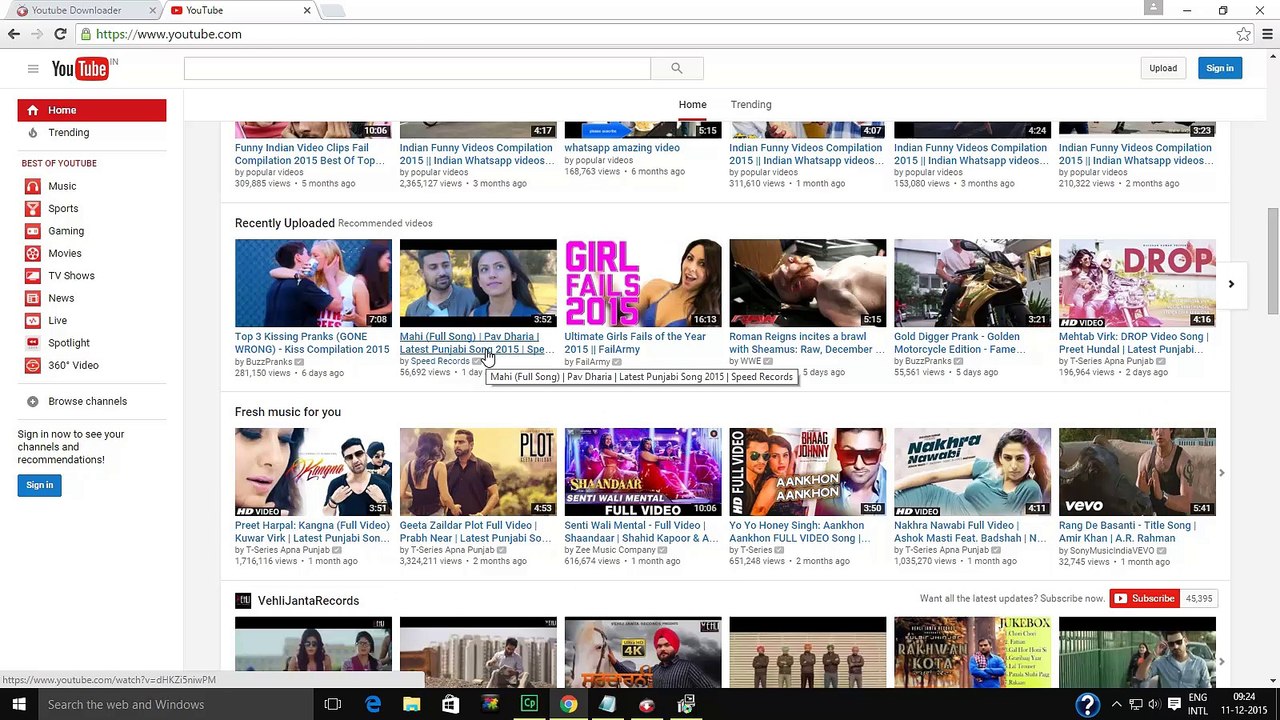This screenshot has width=1280, height=720.
Task: Show next Fresh music videos arrow
Action: coord(1221,472)
